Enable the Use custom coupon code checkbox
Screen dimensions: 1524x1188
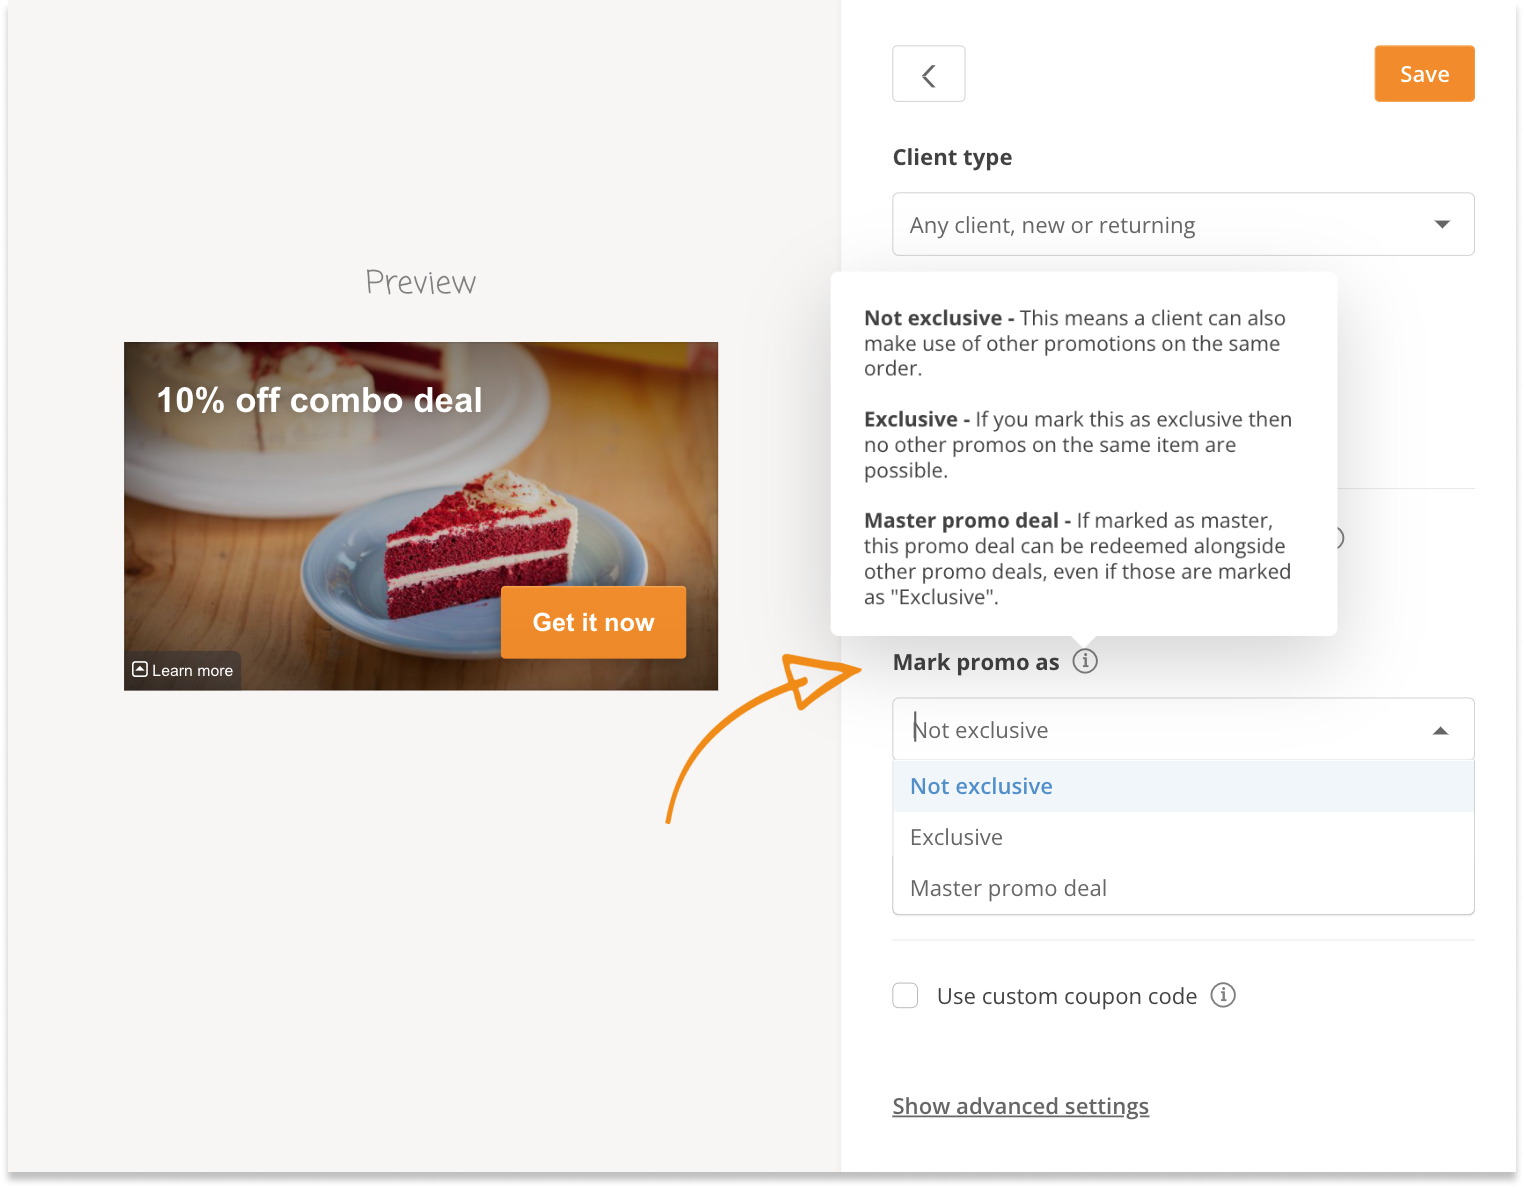905,995
